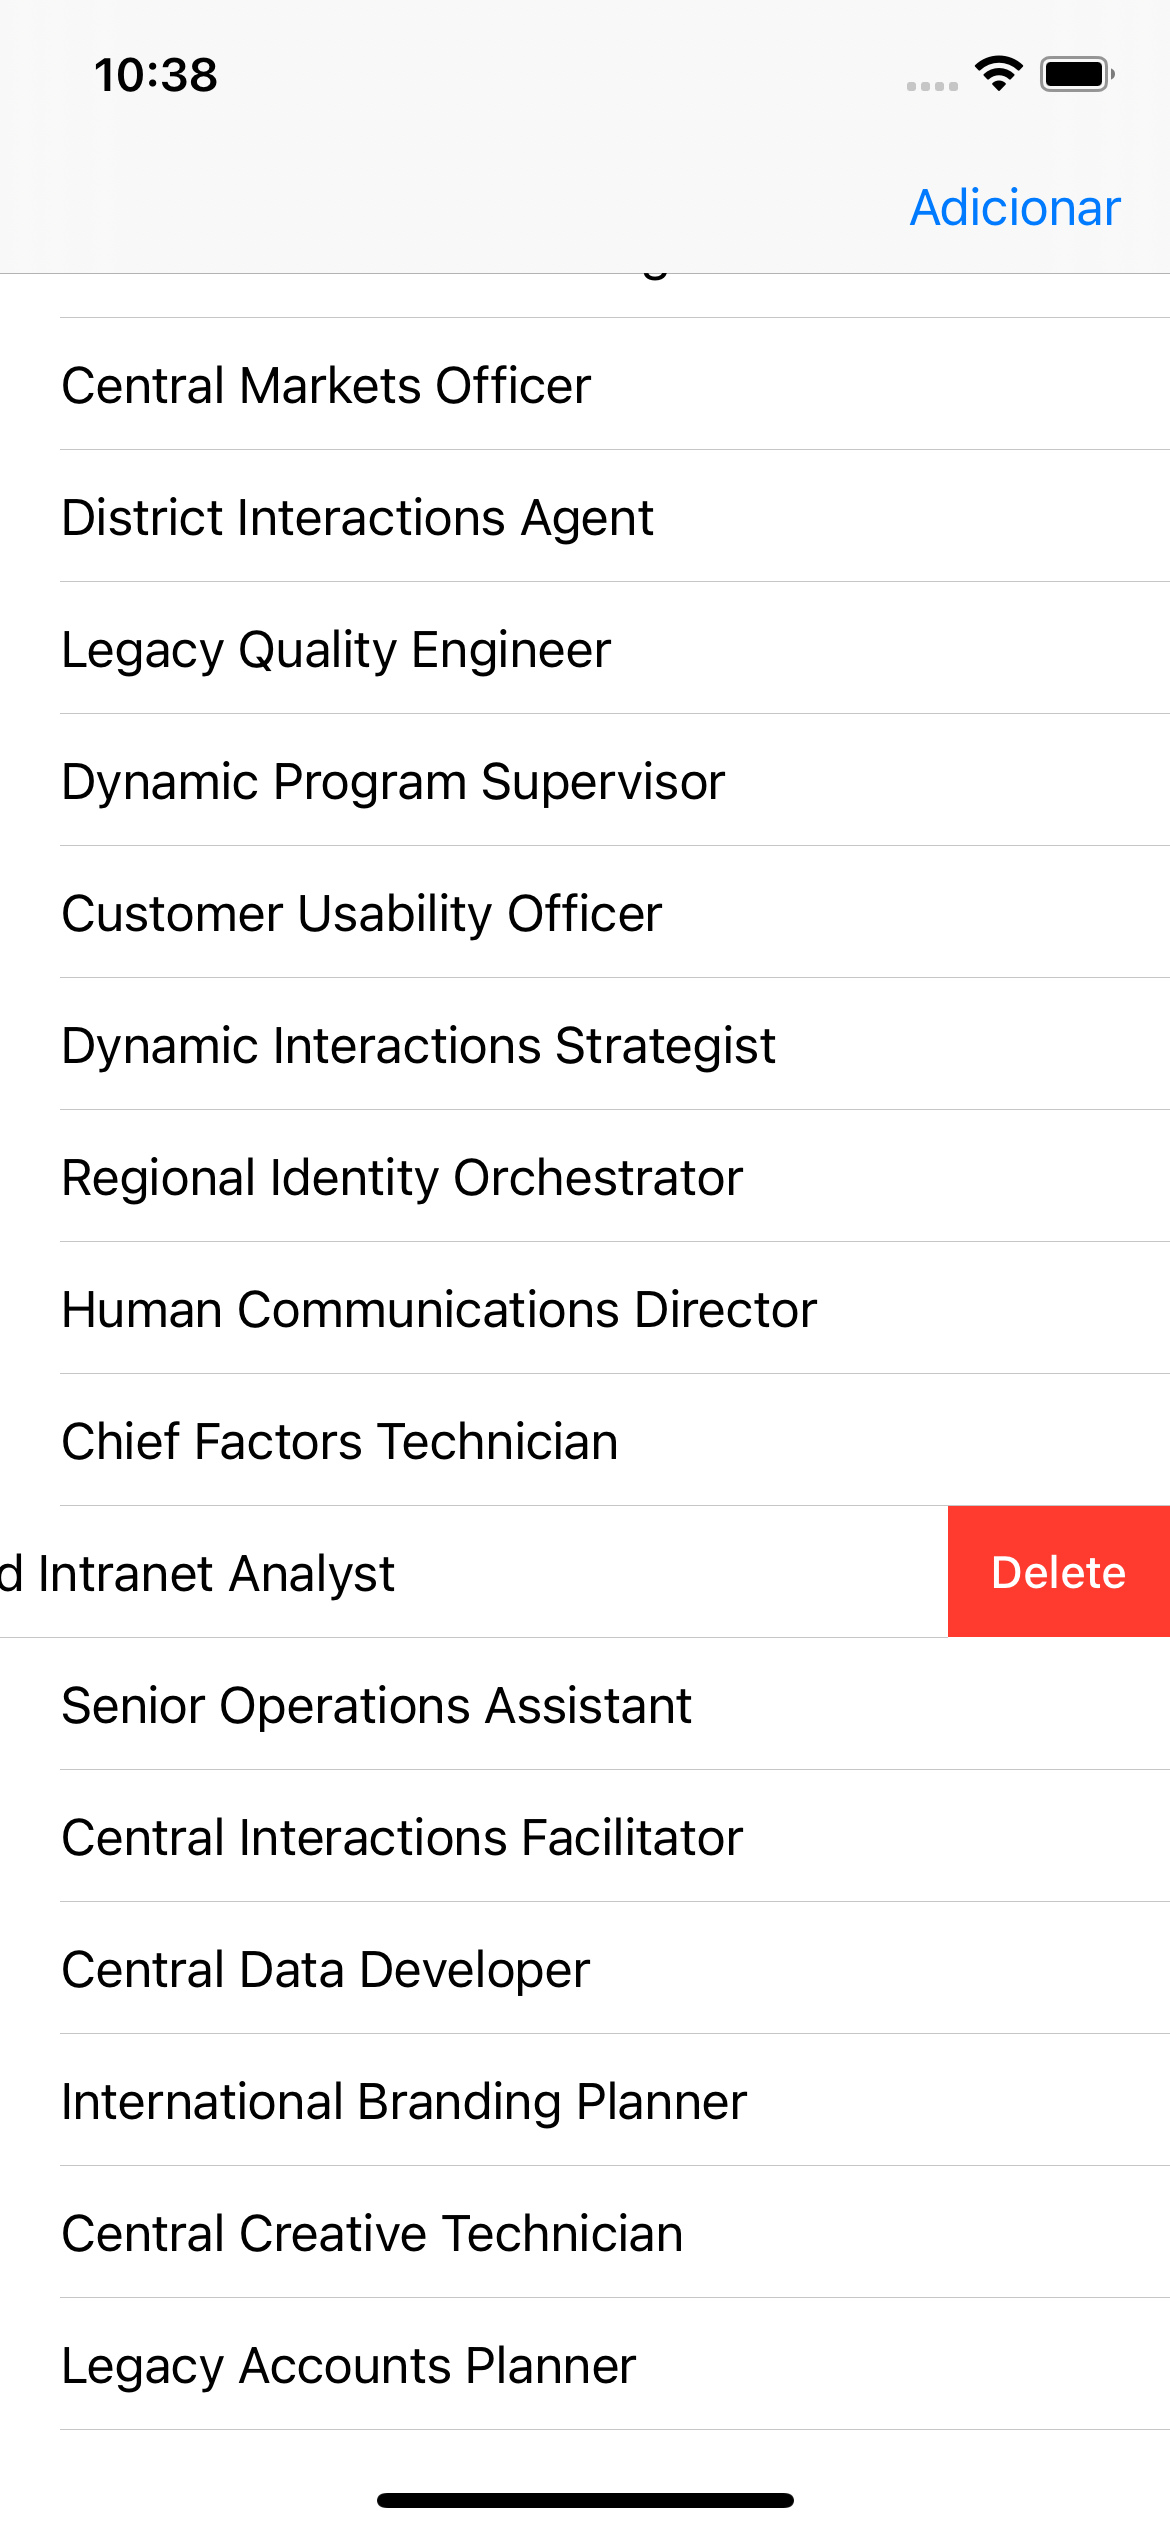Image resolution: width=1170 pixels, height=2532 pixels.
Task: Open Legacy Accounts Planner item
Action: click(x=585, y=2365)
